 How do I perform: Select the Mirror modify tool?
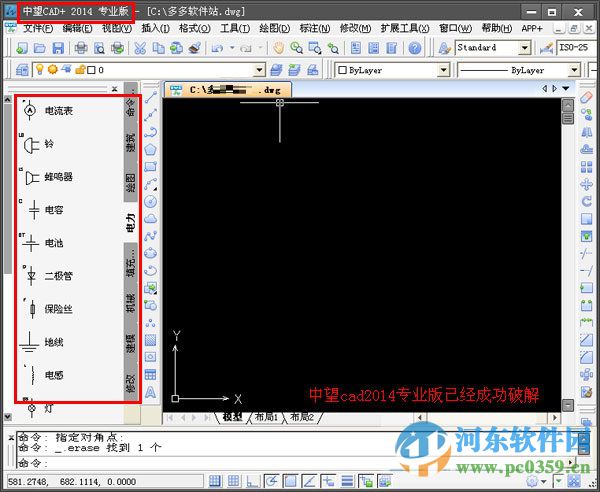(x=586, y=132)
